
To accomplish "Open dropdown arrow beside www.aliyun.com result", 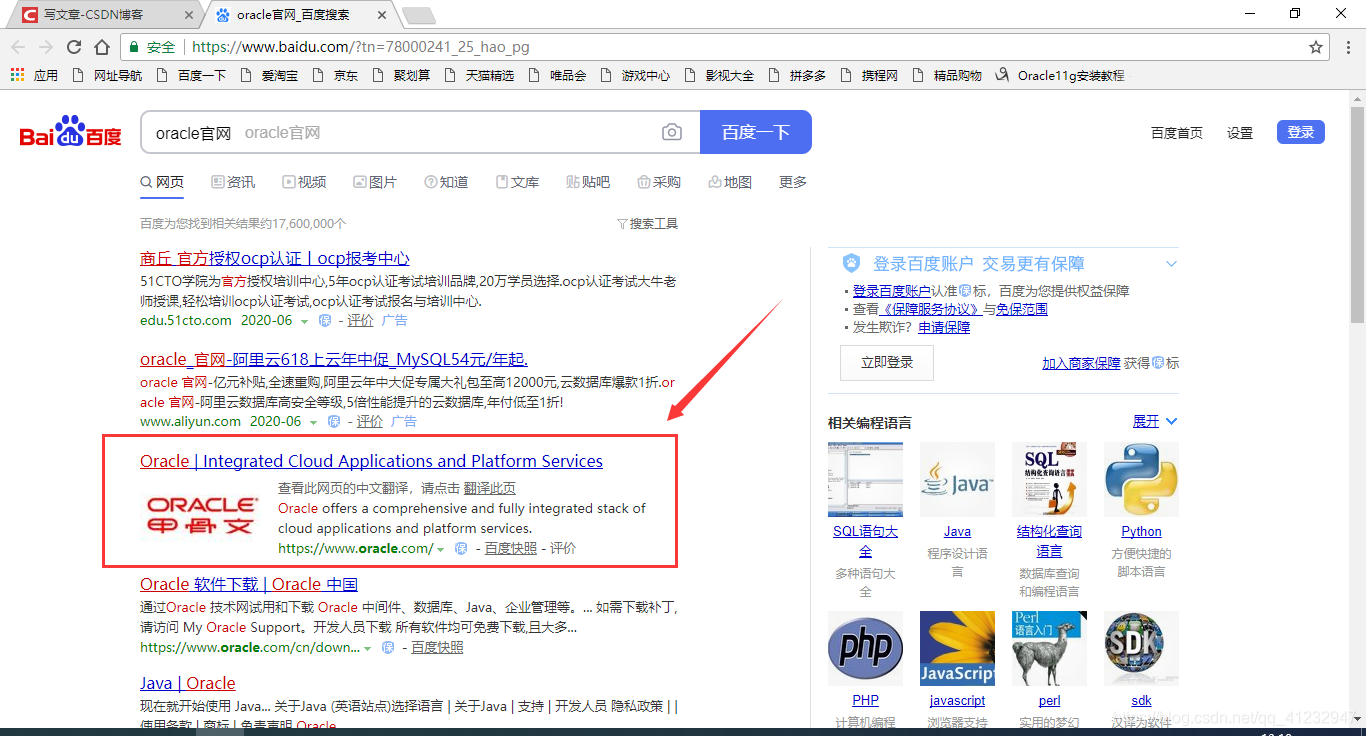I will pyautogui.click(x=314, y=422).
